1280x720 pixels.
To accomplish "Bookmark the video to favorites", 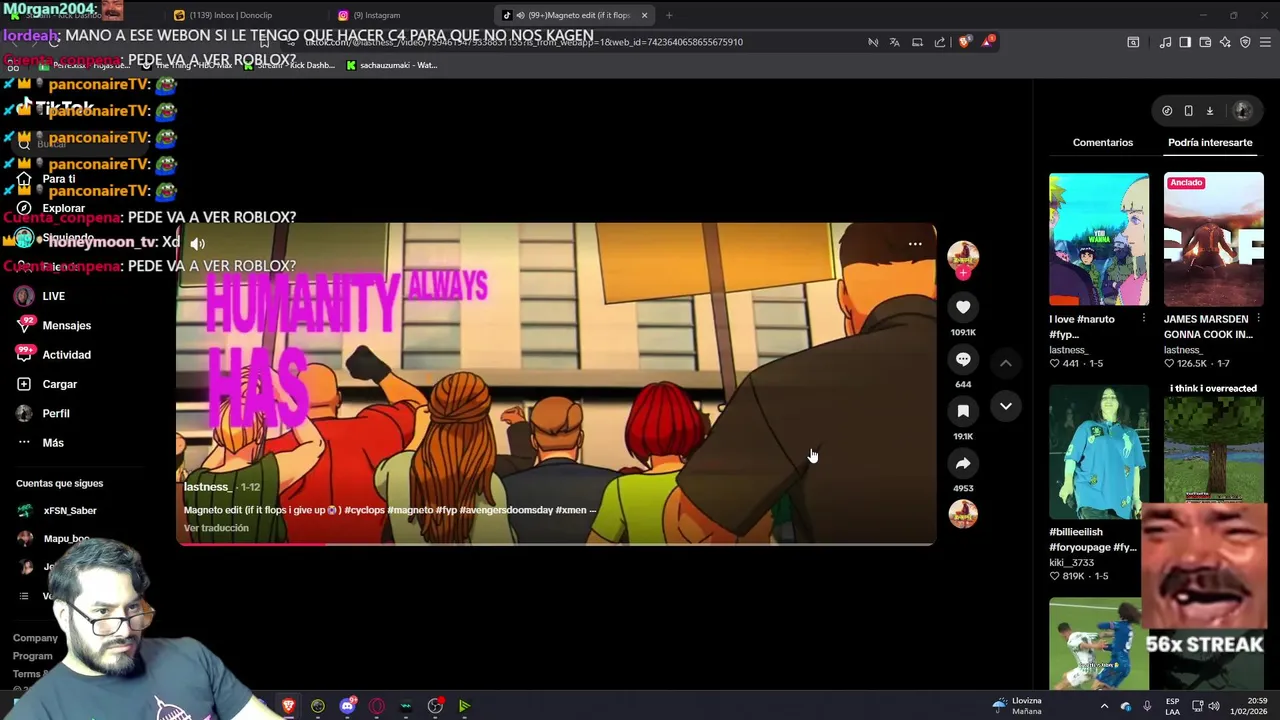I will (963, 411).
